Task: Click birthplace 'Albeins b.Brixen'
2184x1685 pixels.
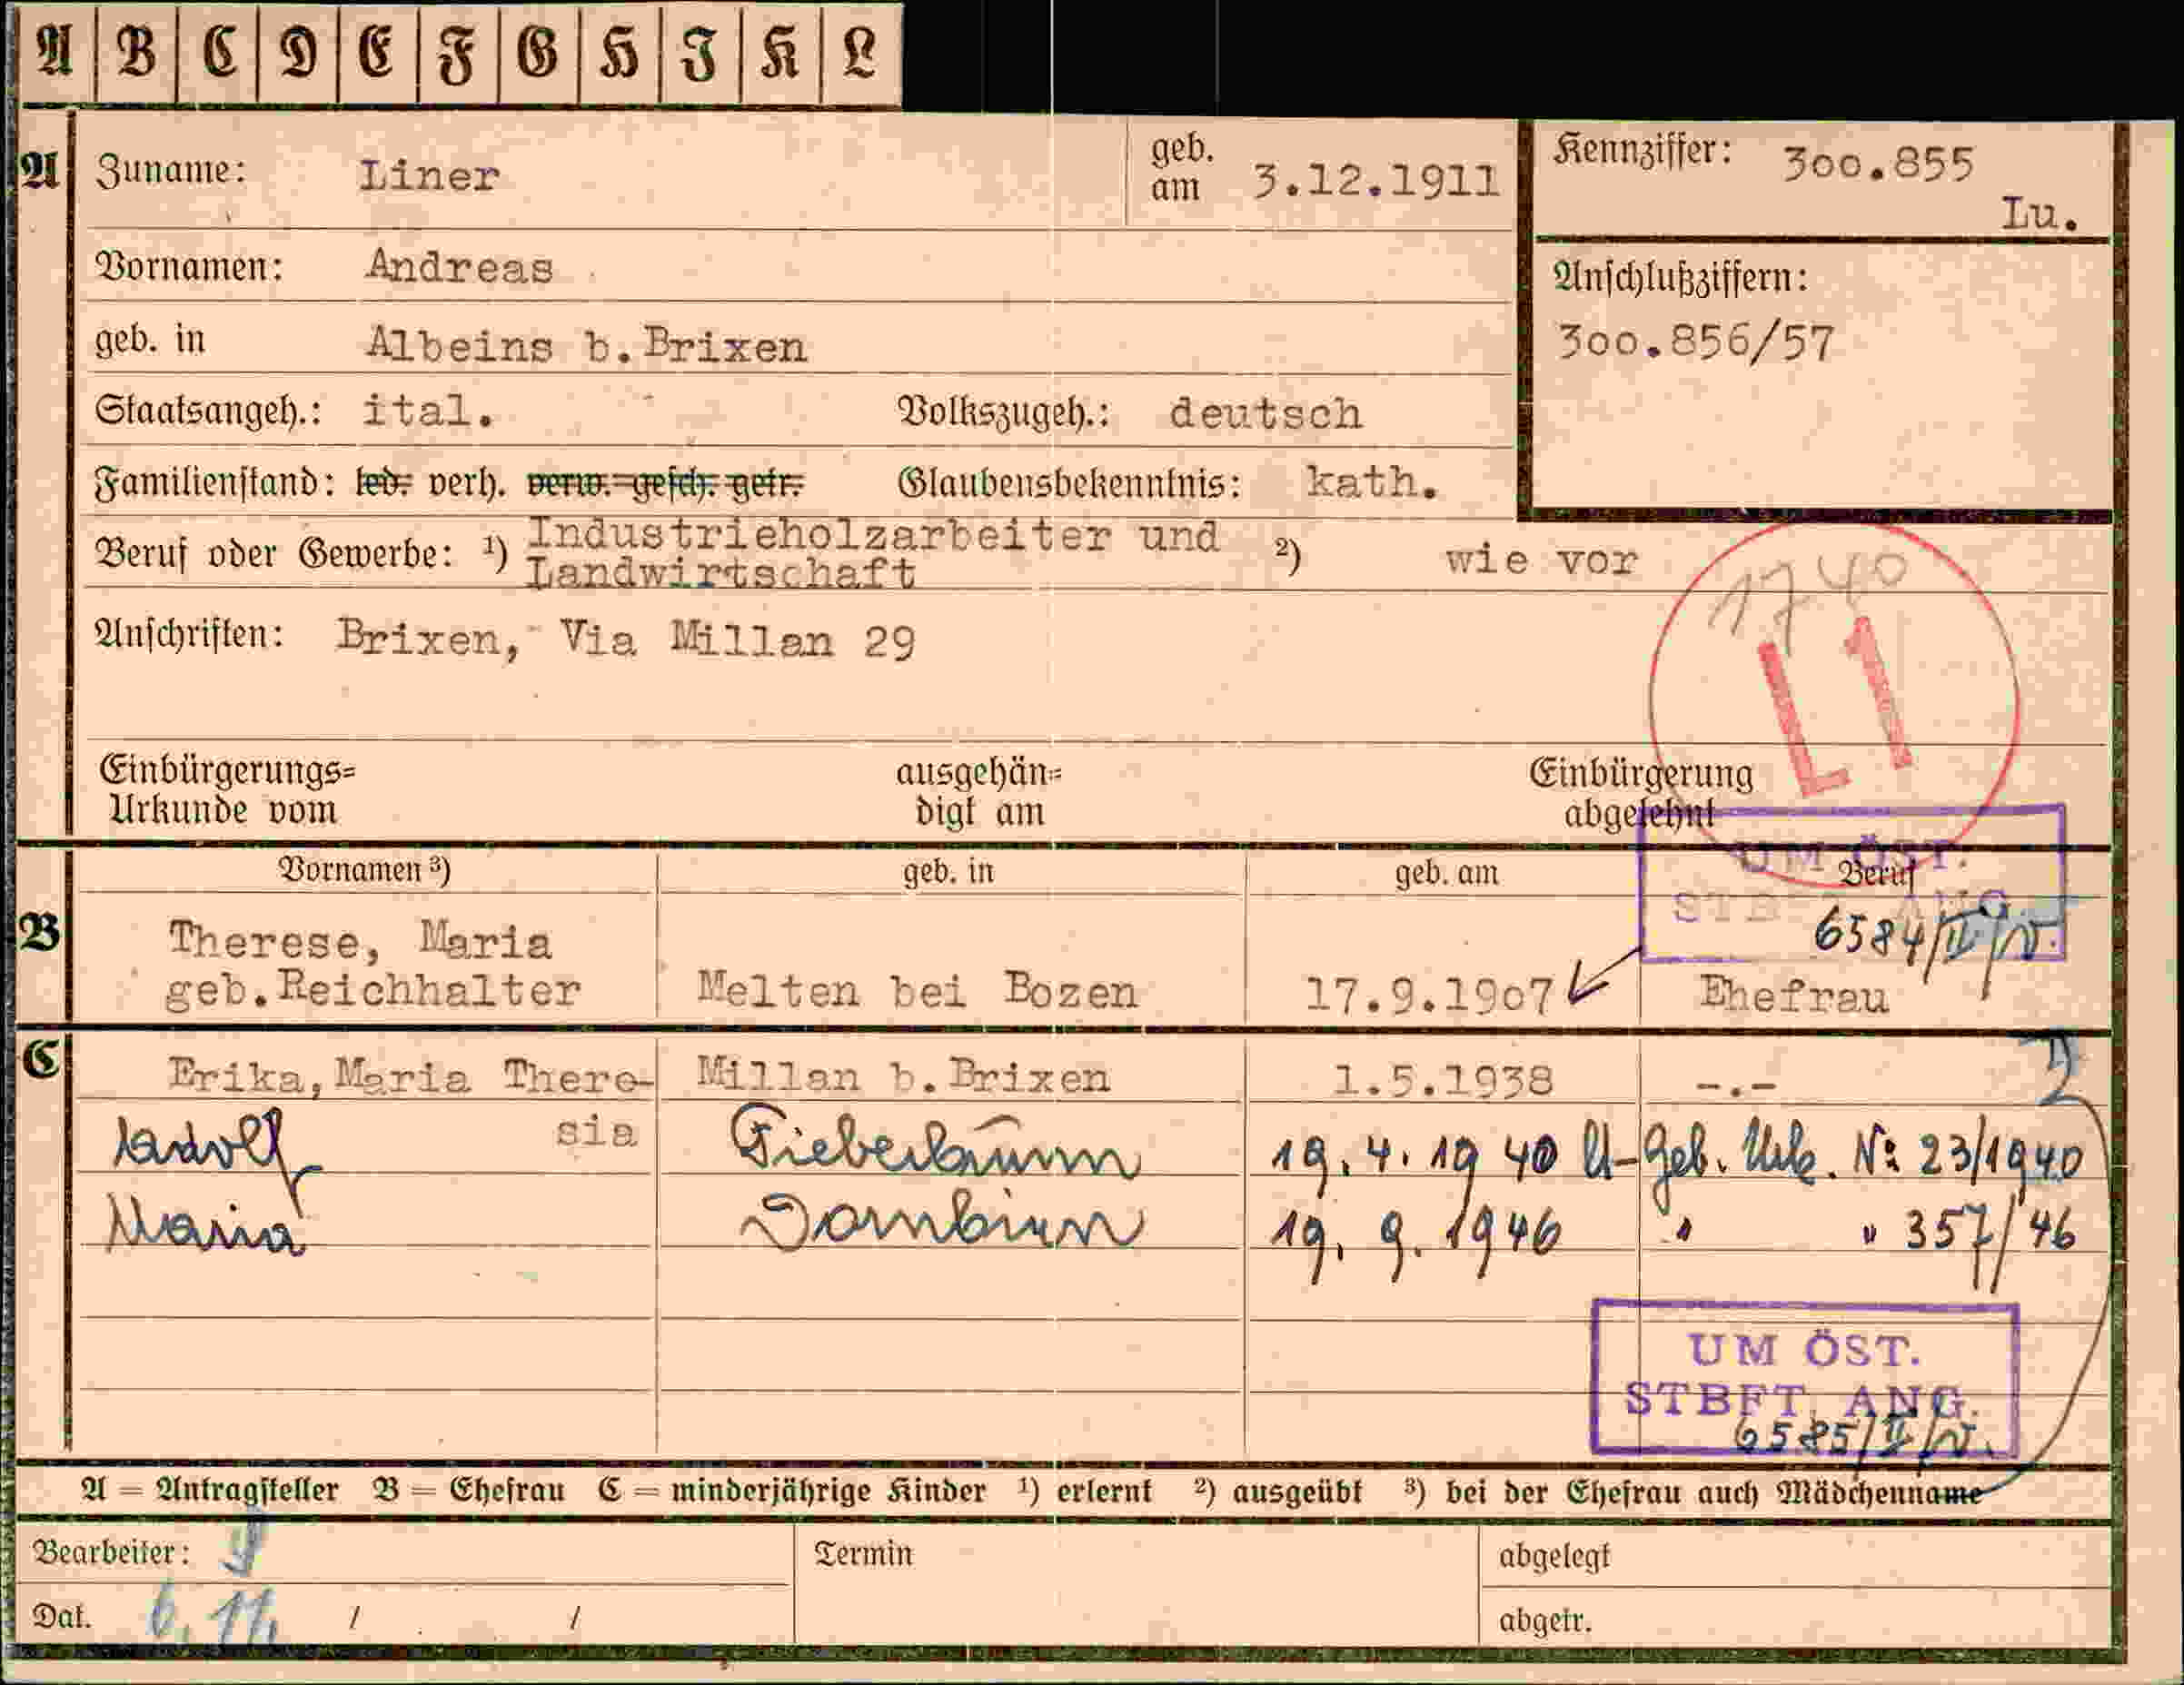Action: [x=587, y=345]
